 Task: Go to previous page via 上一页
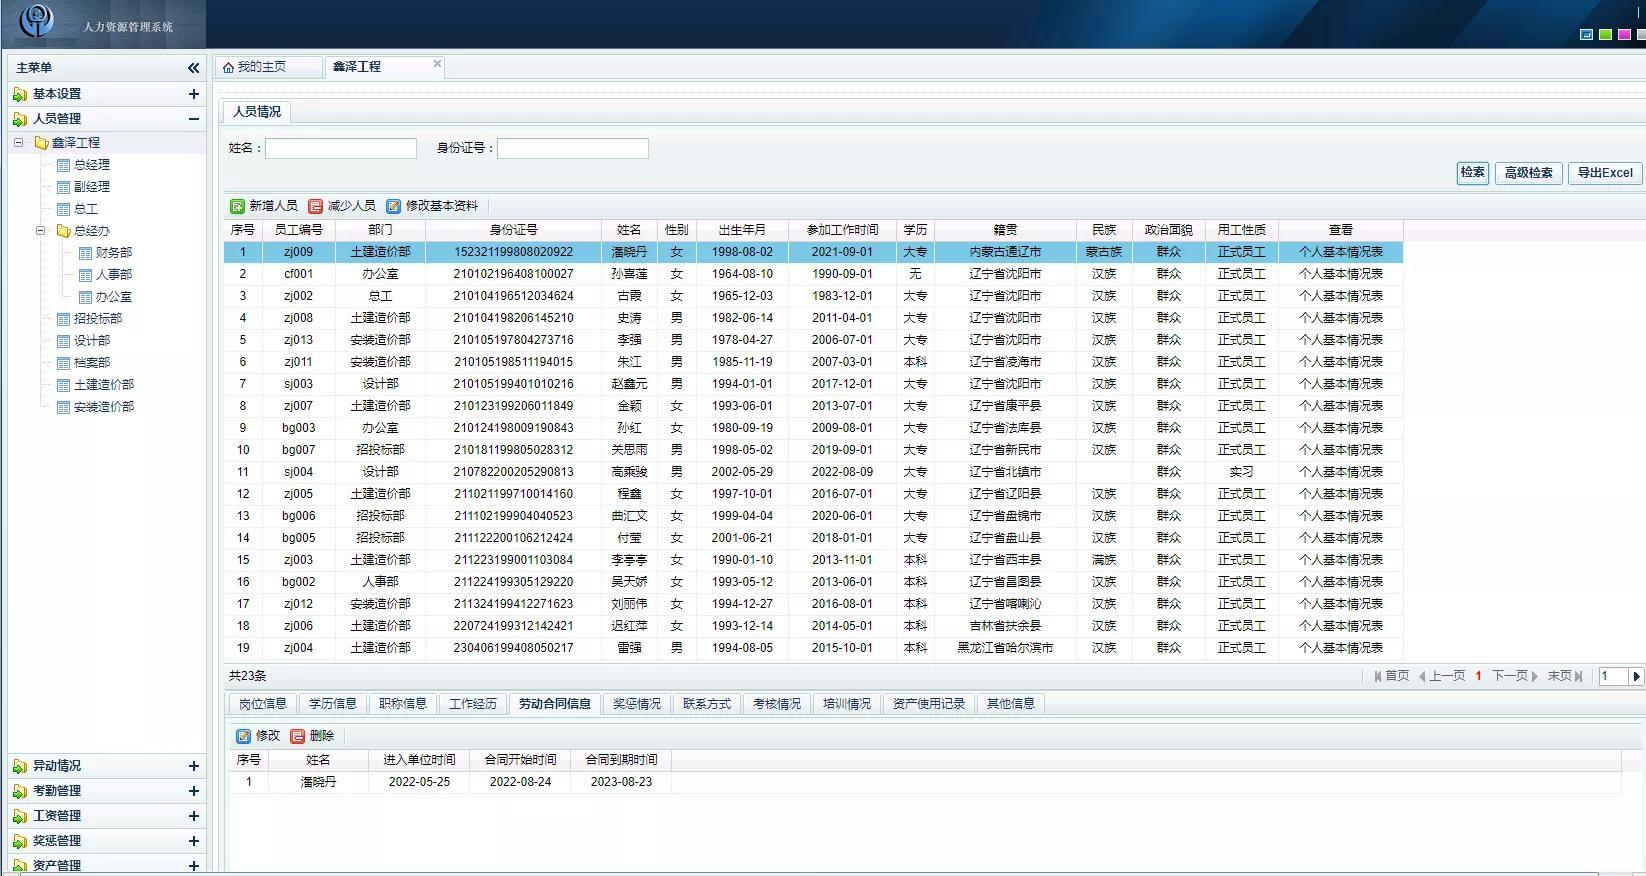(1441, 676)
